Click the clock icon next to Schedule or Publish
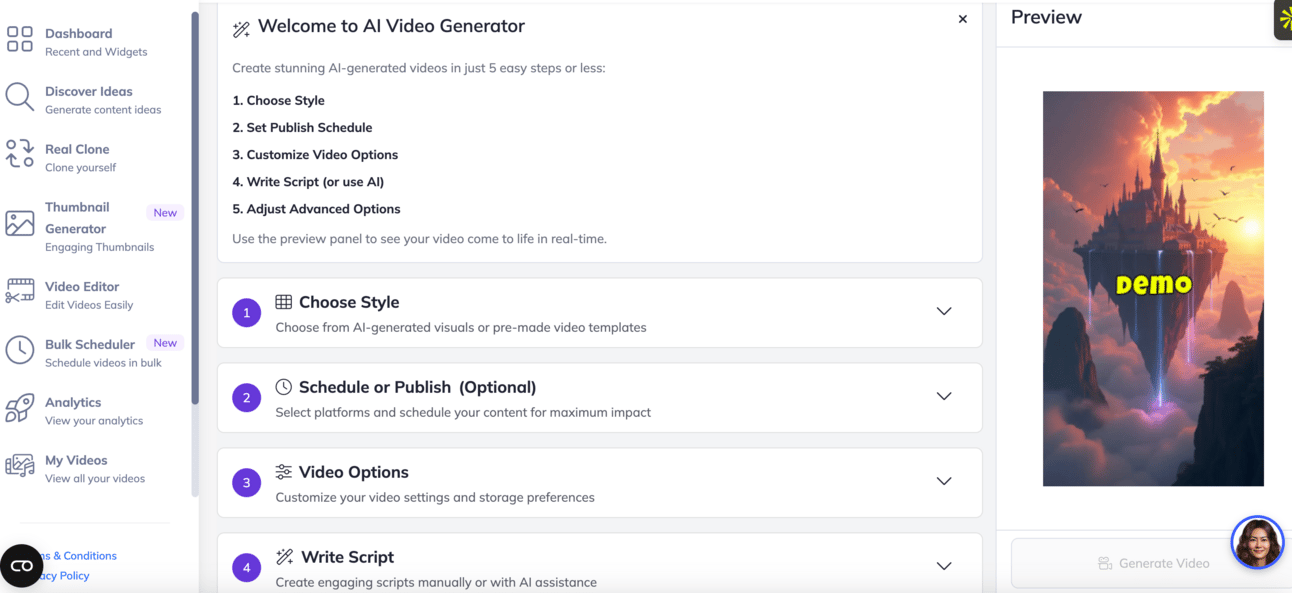 pos(284,387)
